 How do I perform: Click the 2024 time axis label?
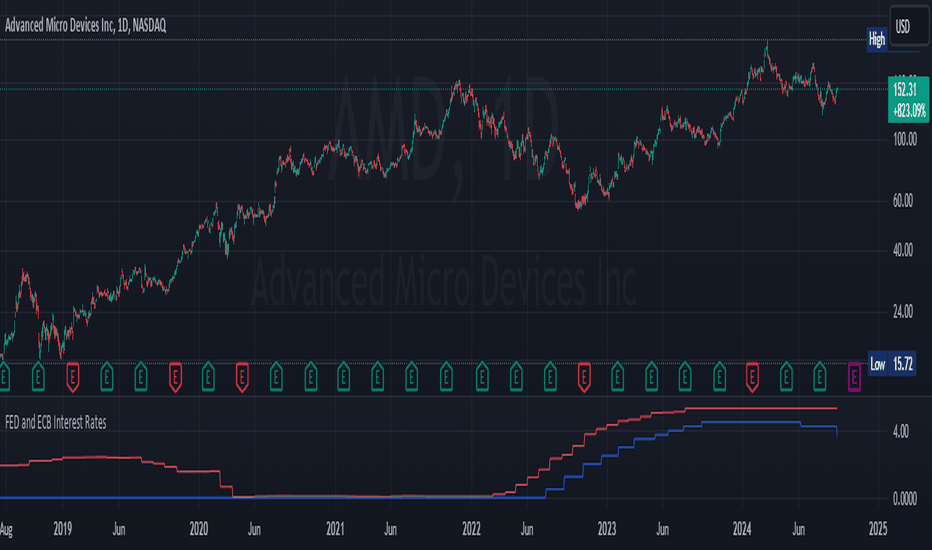click(742, 529)
